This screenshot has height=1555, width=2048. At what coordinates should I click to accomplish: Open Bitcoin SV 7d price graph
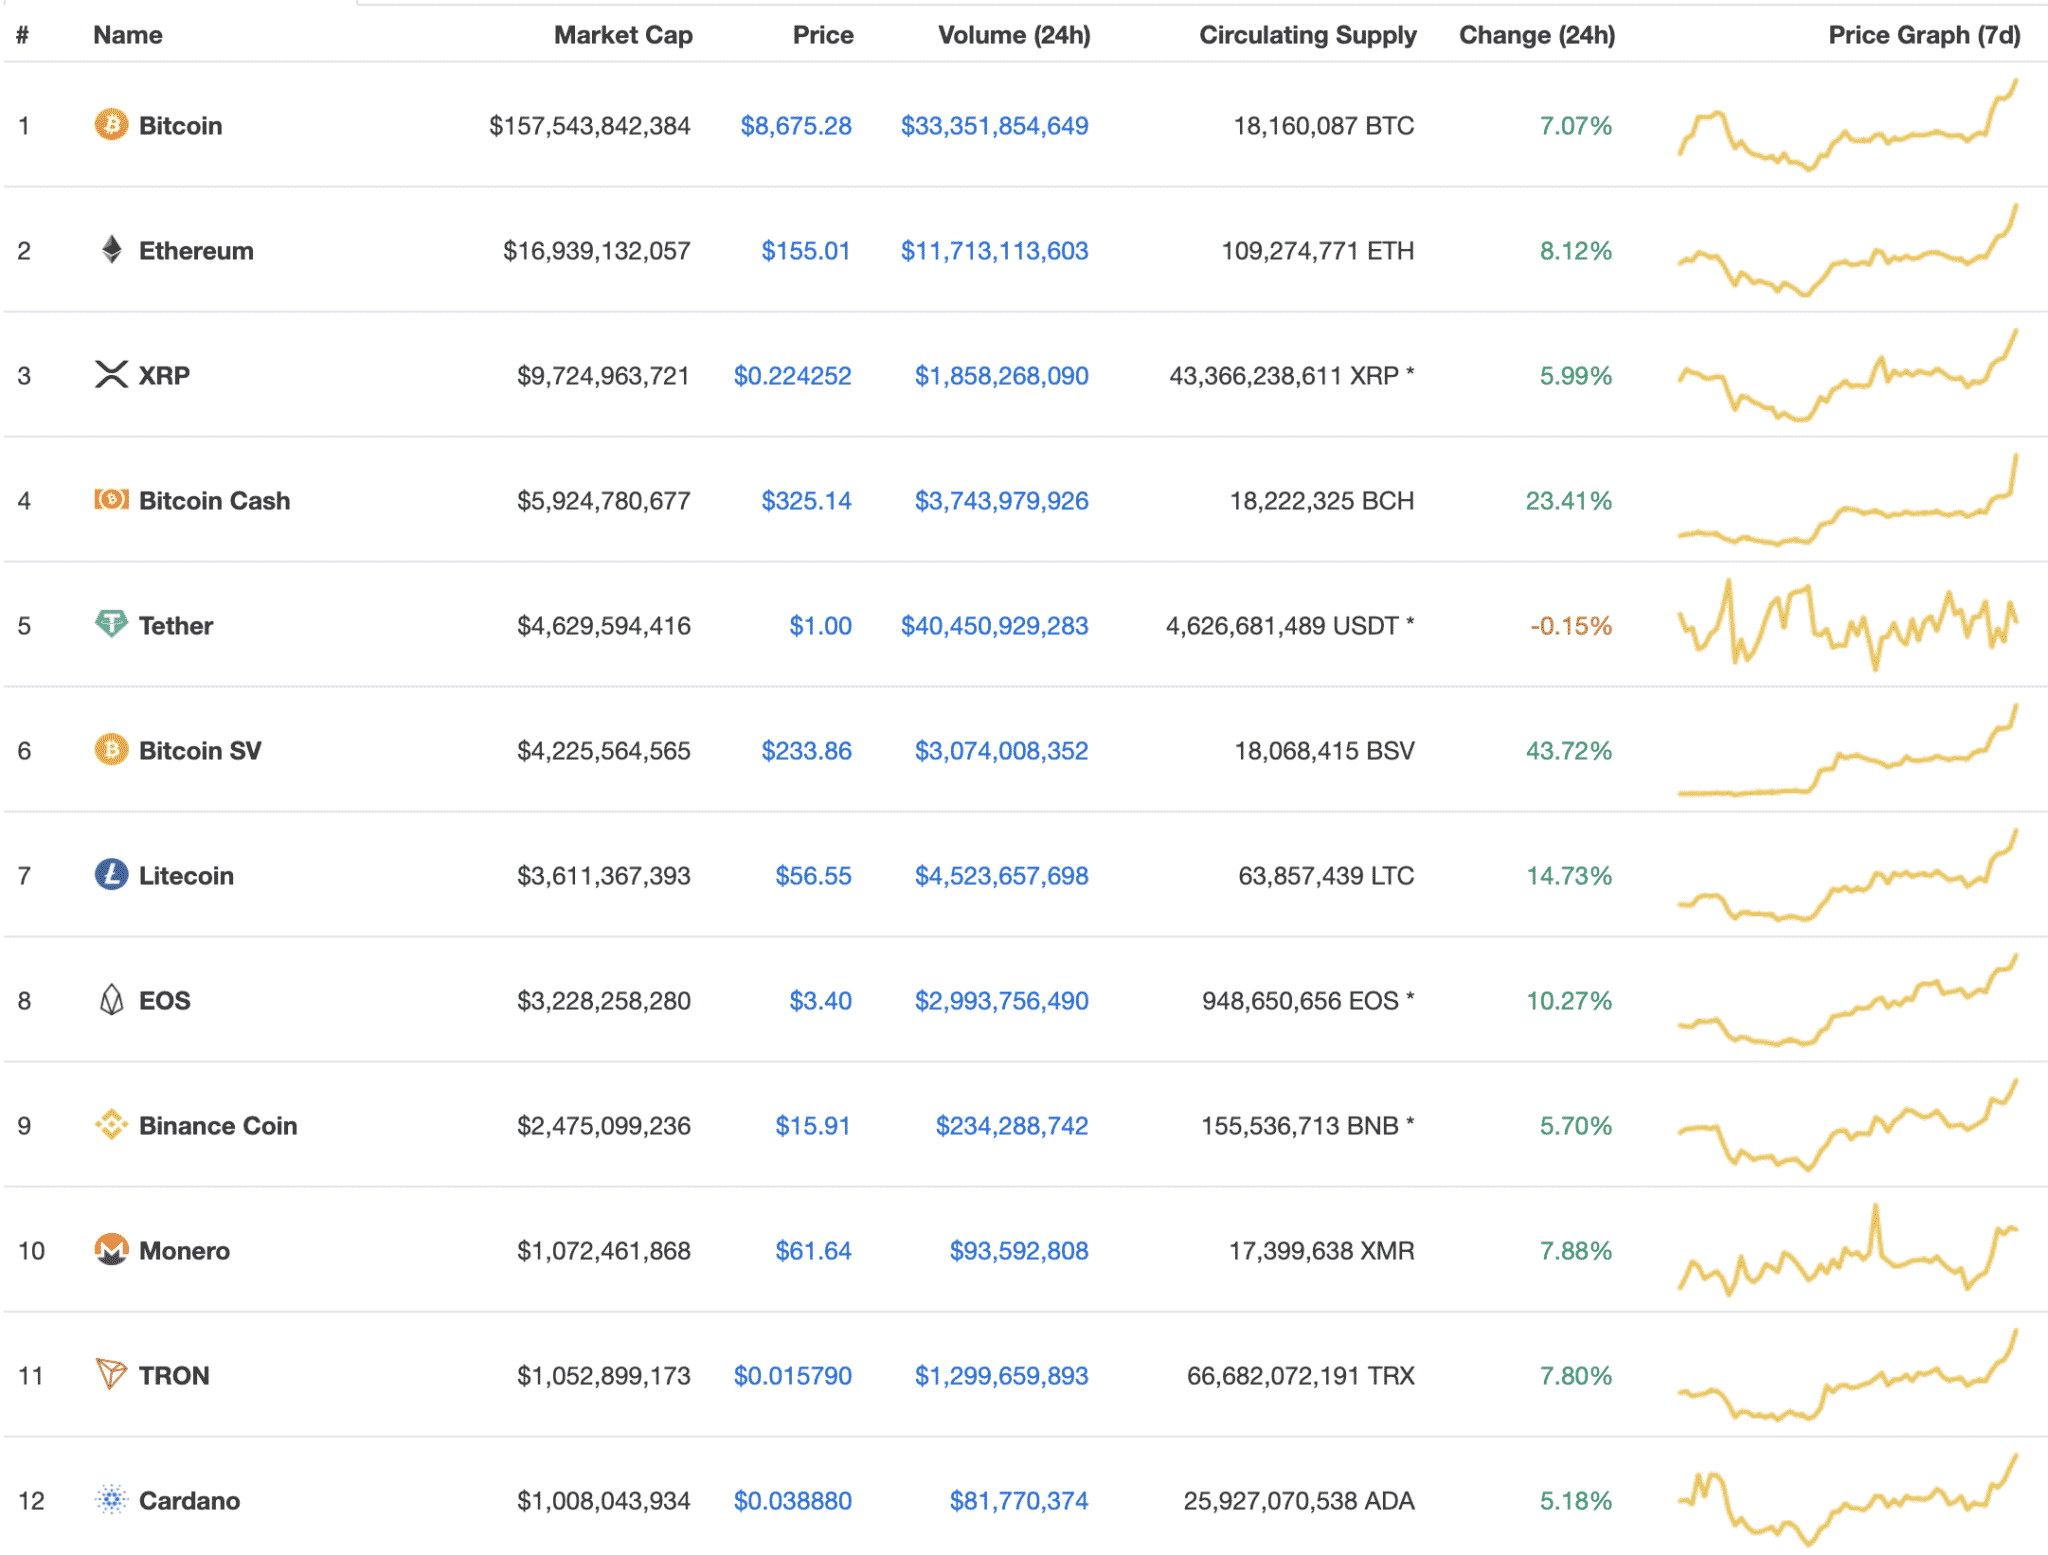(1847, 750)
